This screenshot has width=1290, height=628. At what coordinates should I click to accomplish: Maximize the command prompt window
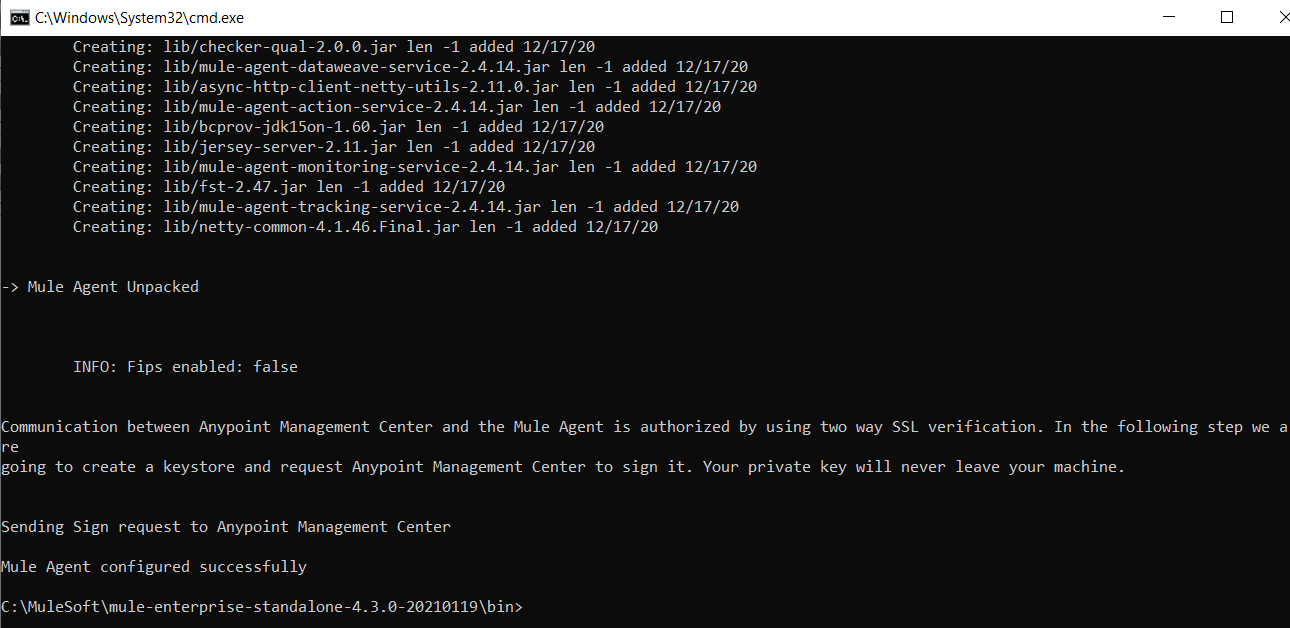pos(1227,17)
